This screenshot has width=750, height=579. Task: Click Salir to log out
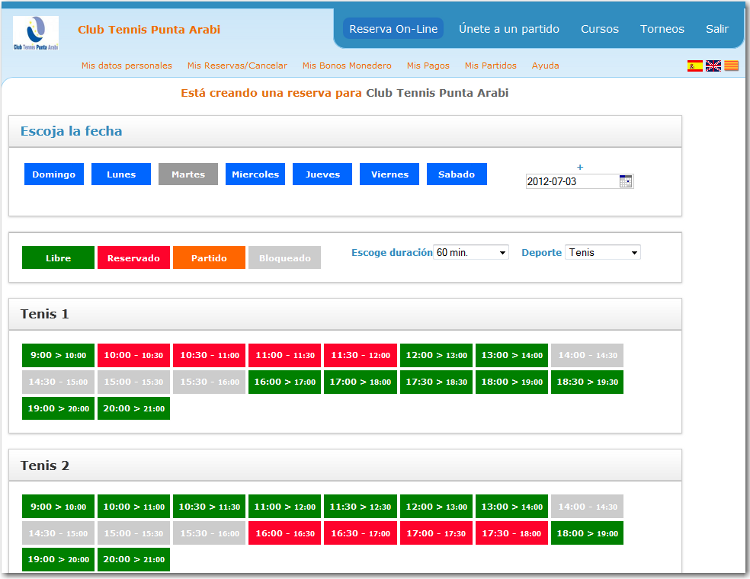717,29
